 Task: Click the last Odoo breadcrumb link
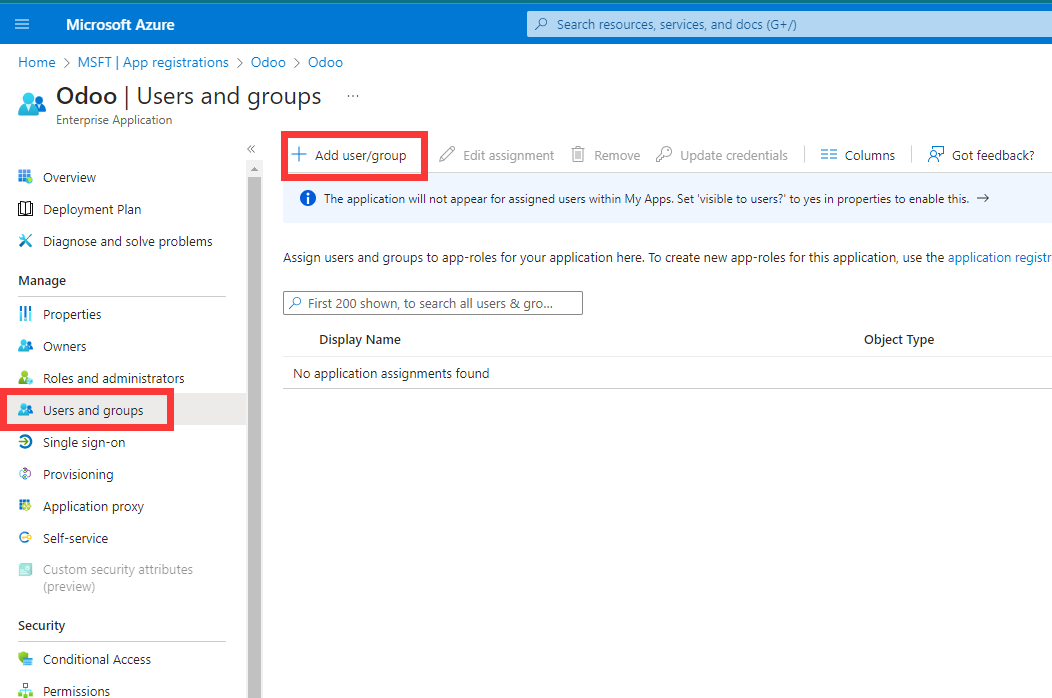pos(325,62)
